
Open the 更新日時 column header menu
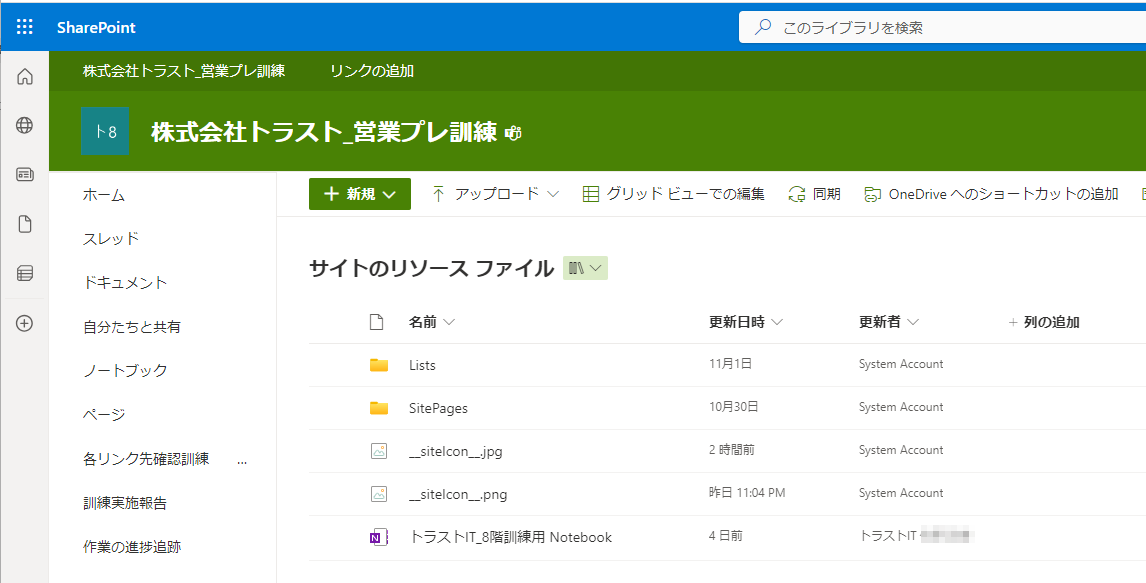tap(745, 322)
